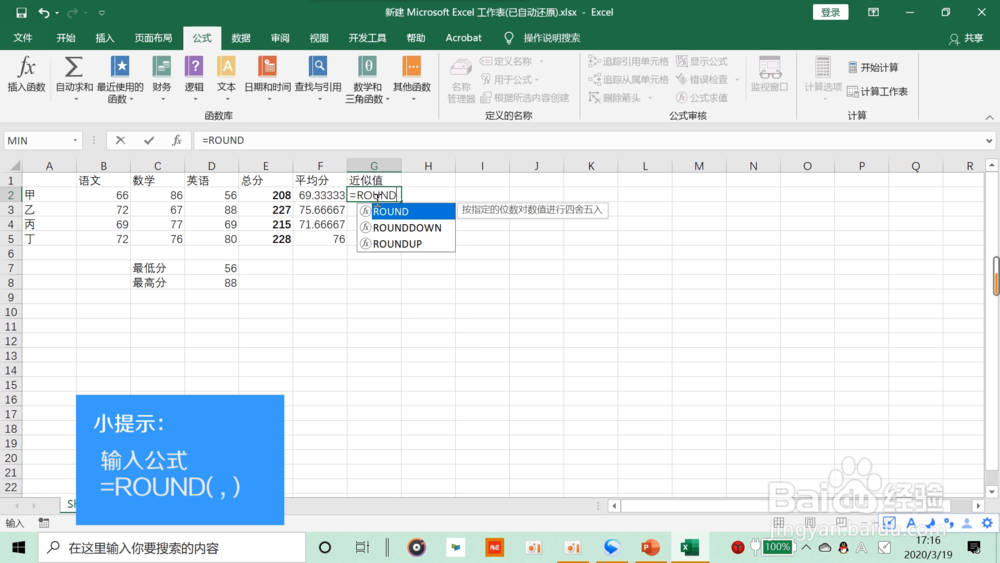
Task: Click the Tell Me search box
Action: (543, 38)
